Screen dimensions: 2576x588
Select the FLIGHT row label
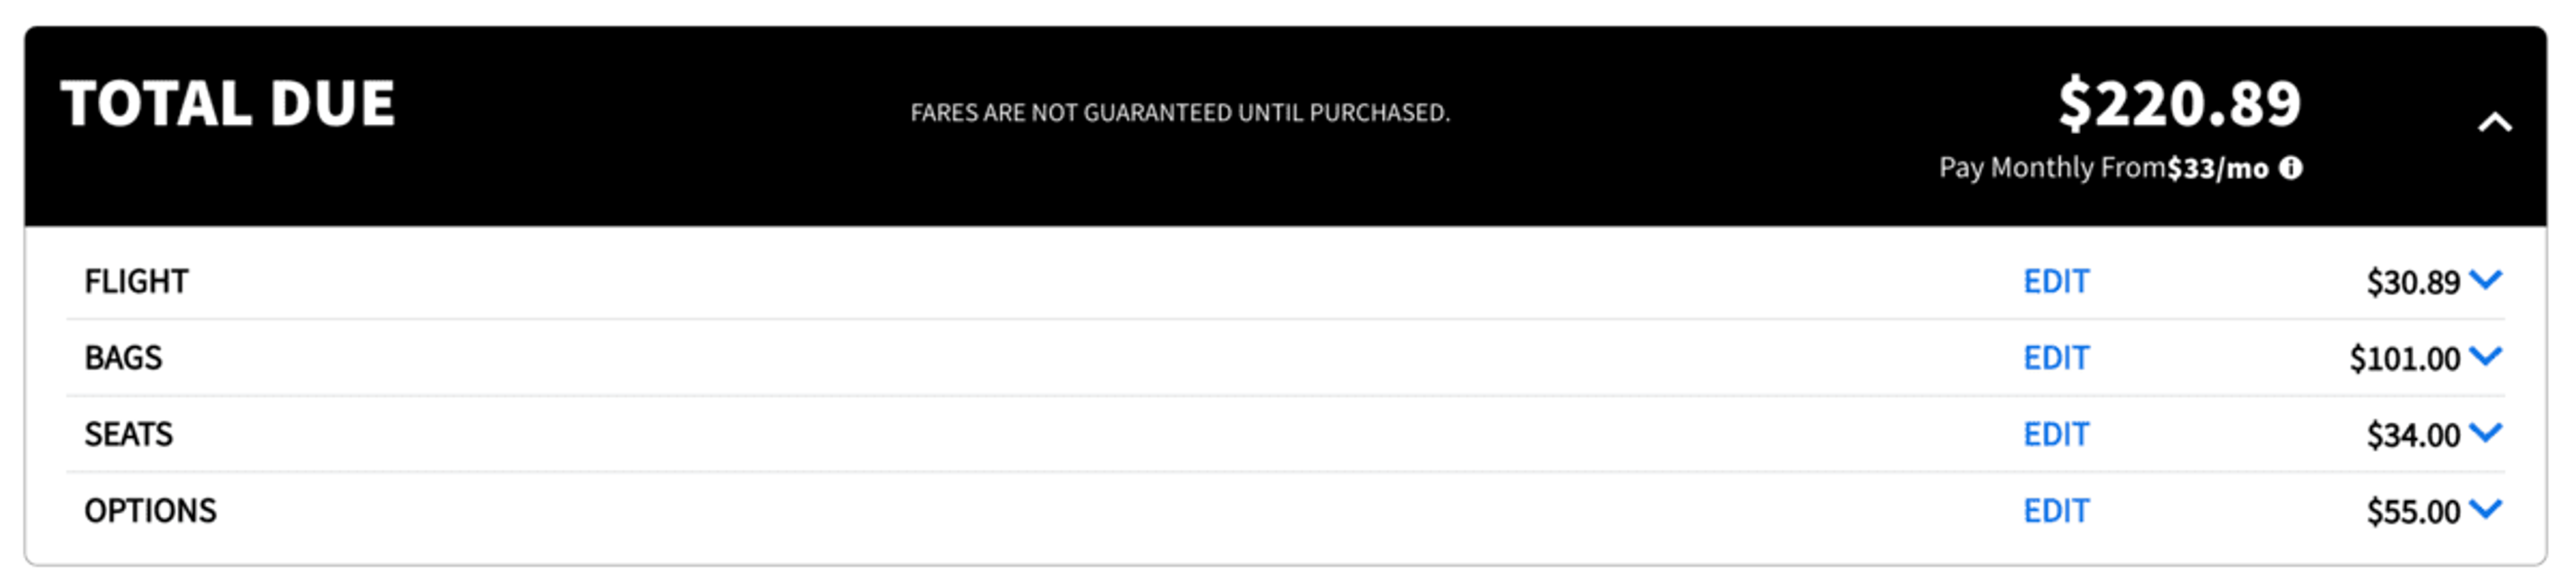136,282
